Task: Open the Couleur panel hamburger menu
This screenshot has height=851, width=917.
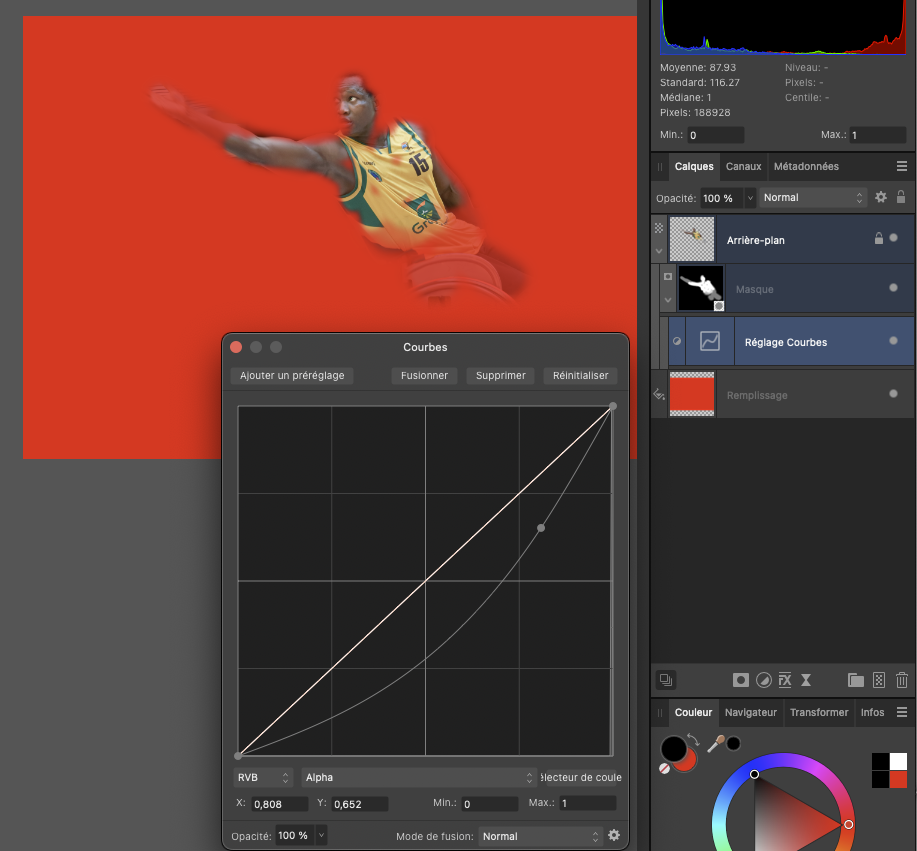Action: click(x=902, y=712)
